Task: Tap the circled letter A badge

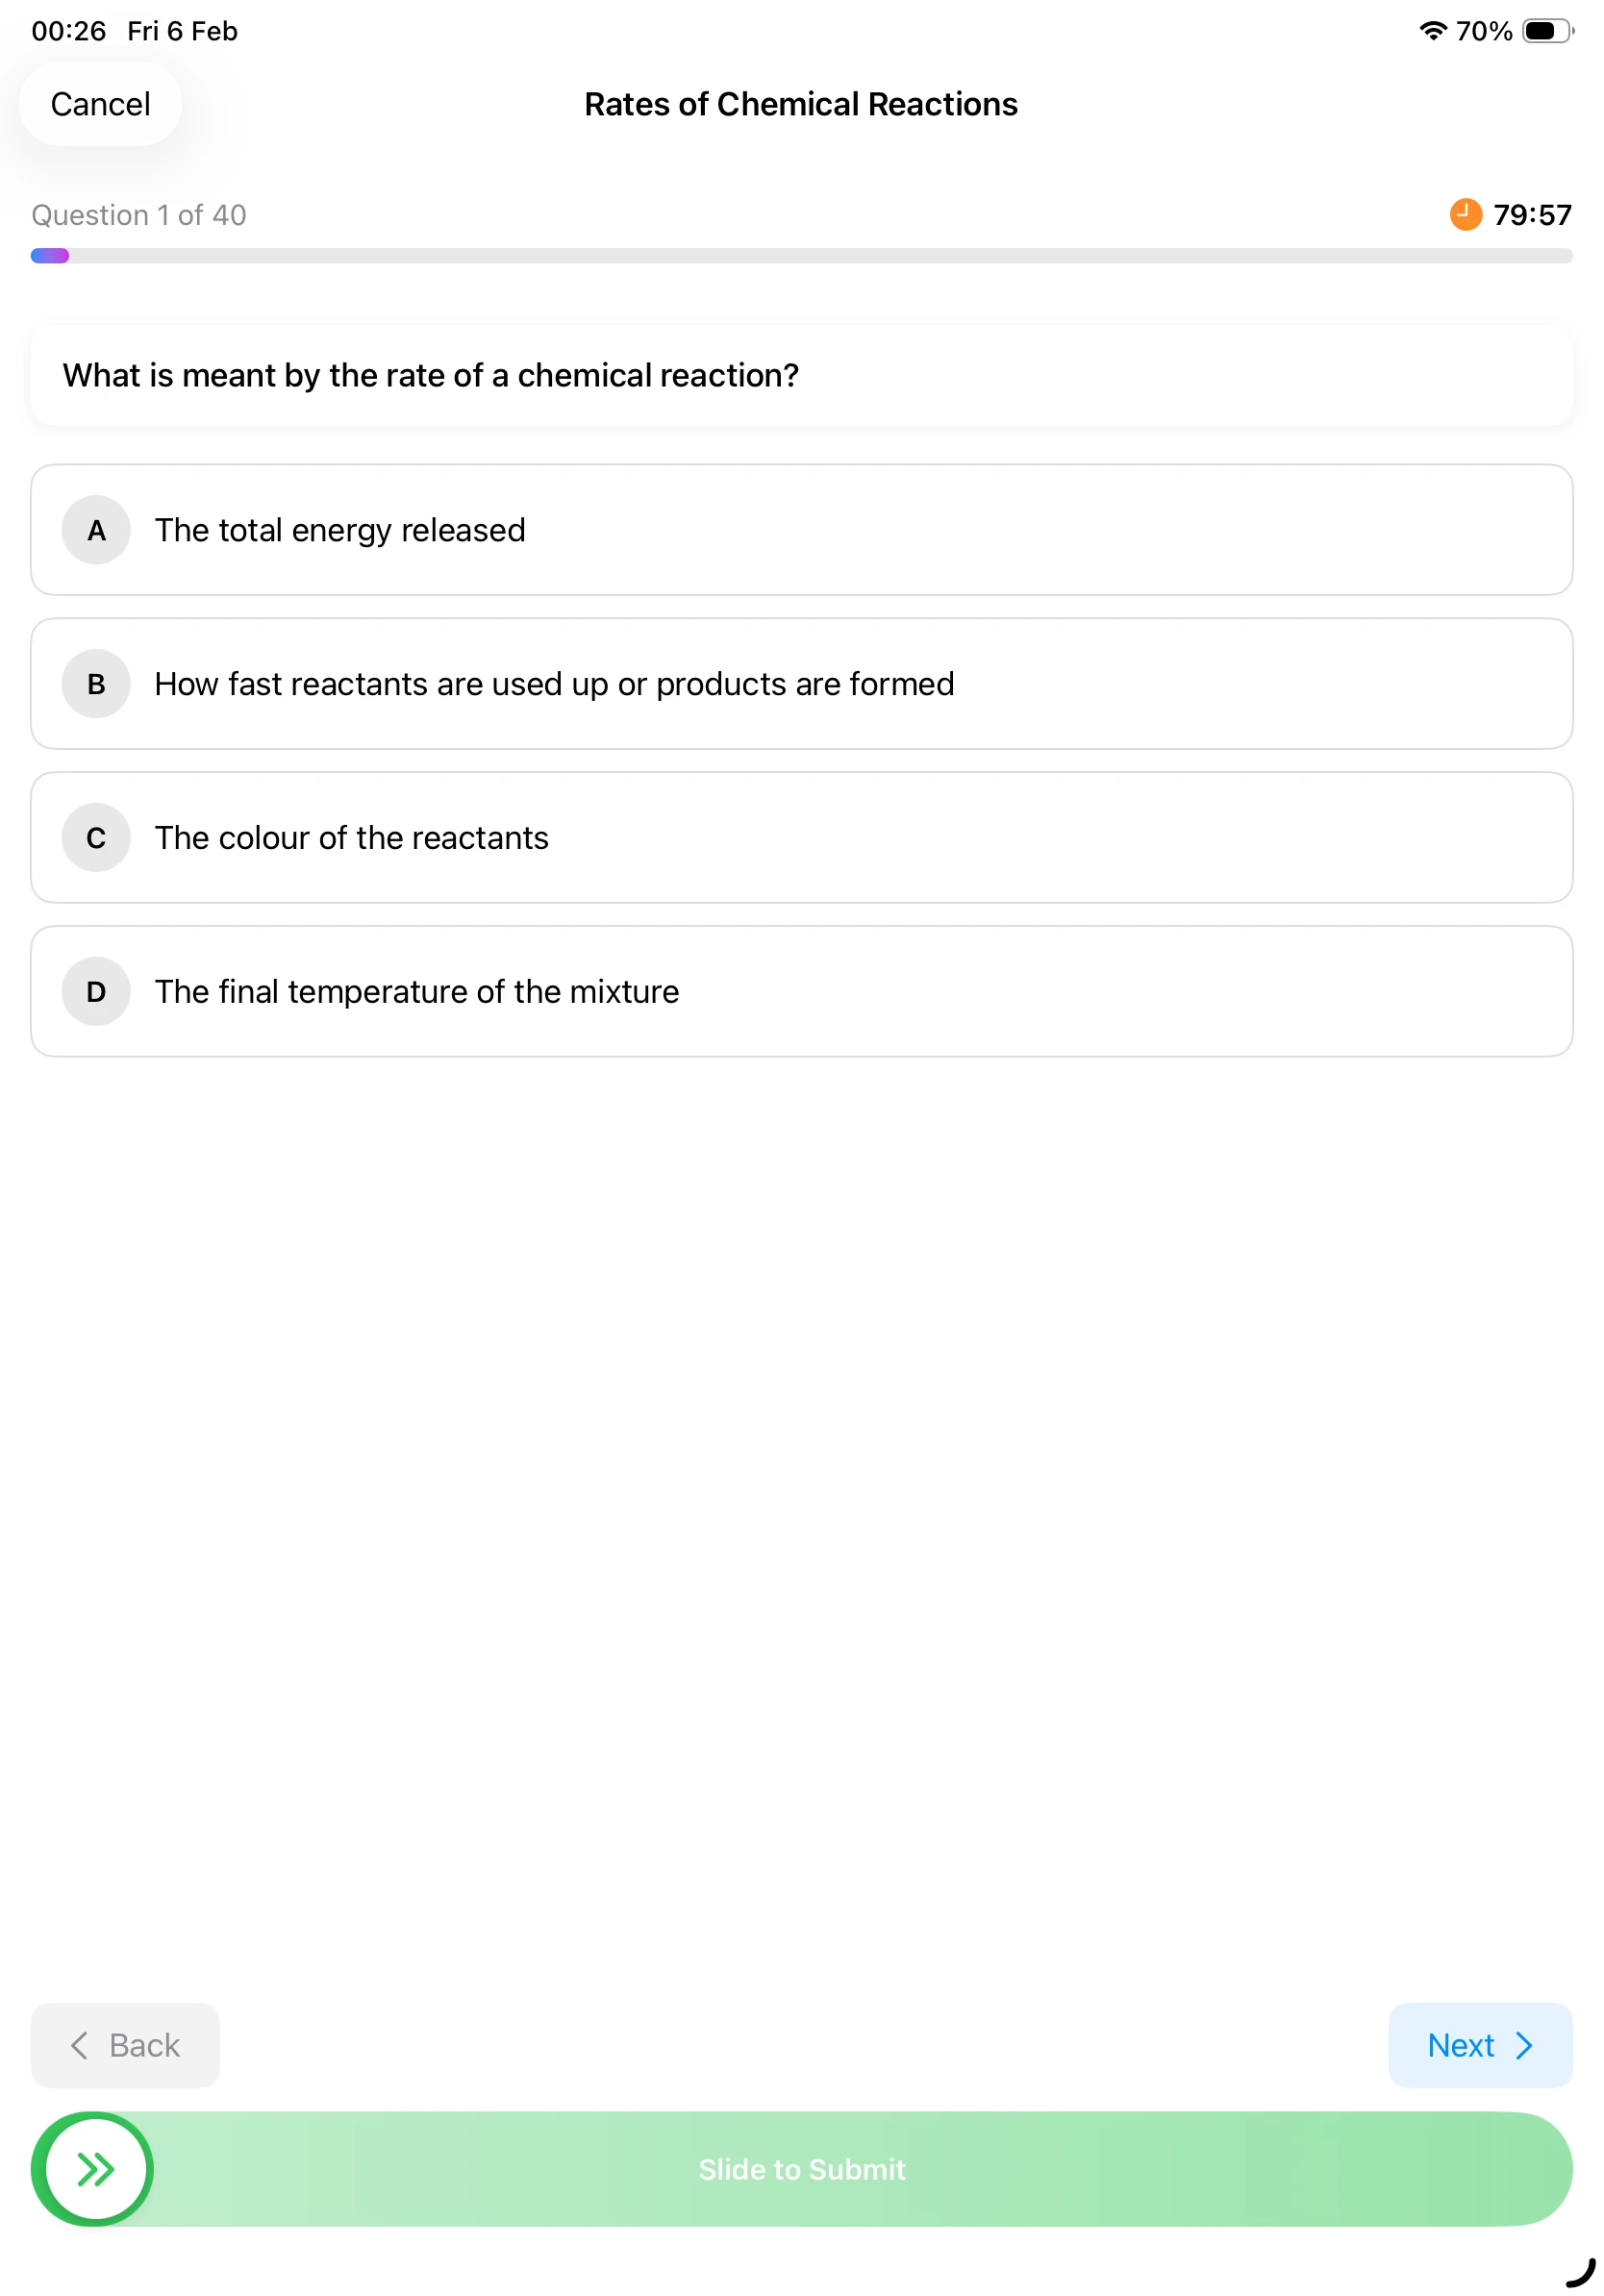Action: click(x=95, y=530)
